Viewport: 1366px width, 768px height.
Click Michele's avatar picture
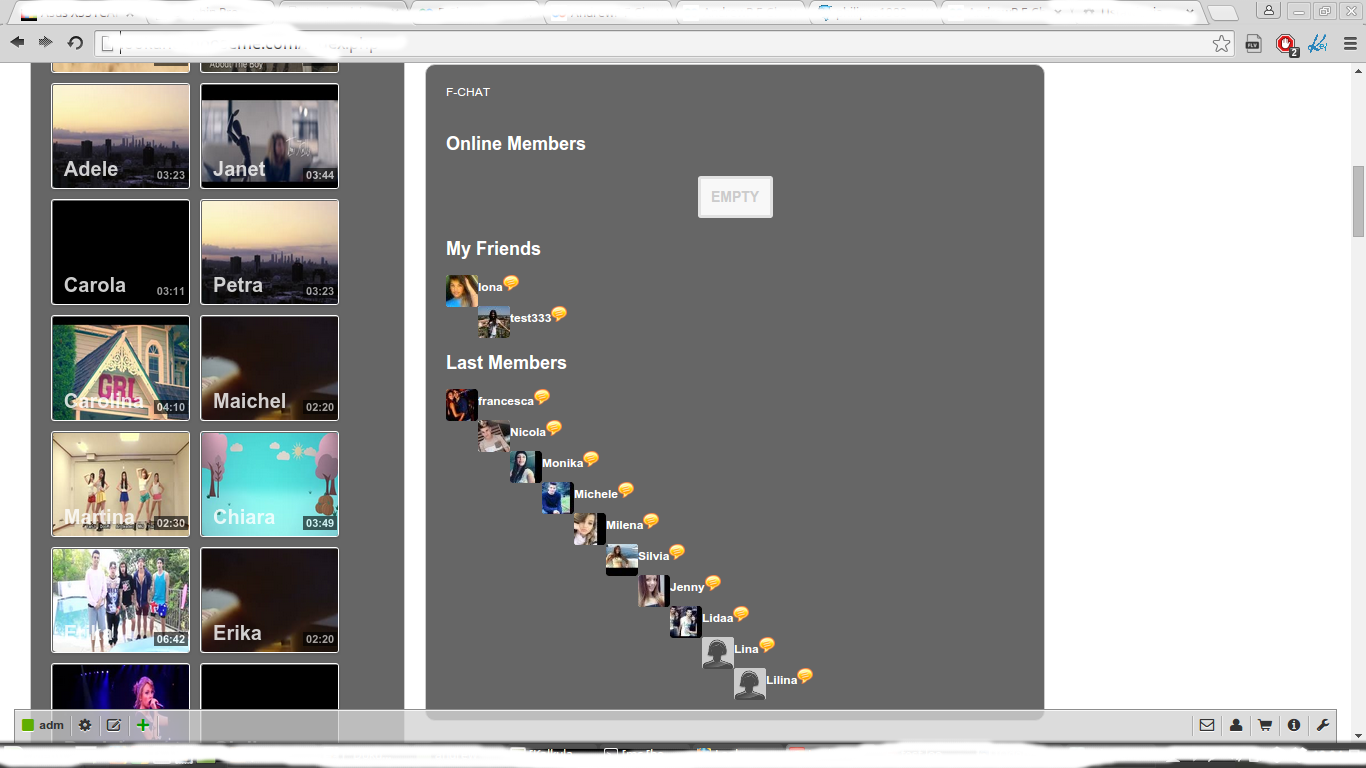558,498
